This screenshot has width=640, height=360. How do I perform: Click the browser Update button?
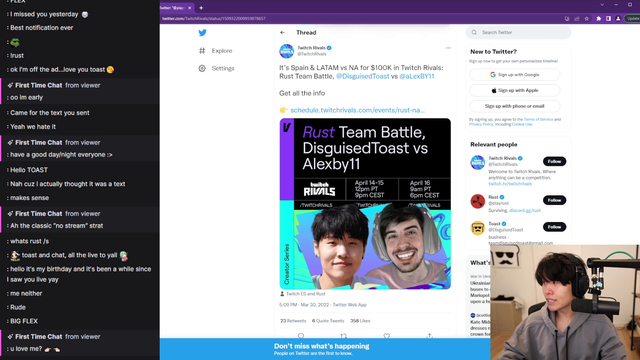coord(633,18)
